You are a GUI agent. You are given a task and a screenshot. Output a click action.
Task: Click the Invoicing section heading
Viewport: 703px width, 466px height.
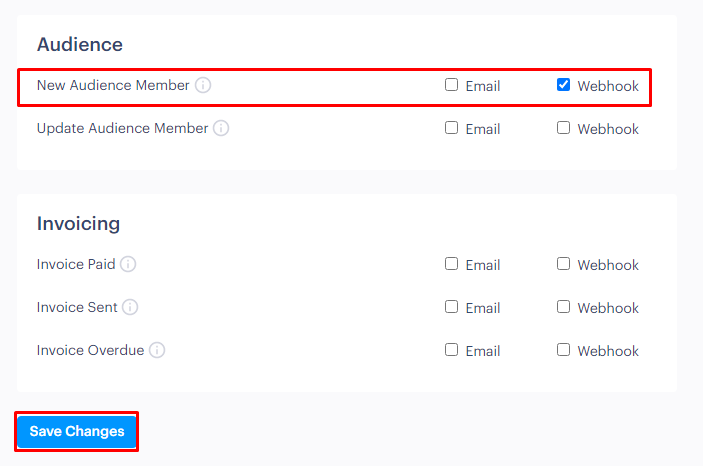pyautogui.click(x=78, y=223)
